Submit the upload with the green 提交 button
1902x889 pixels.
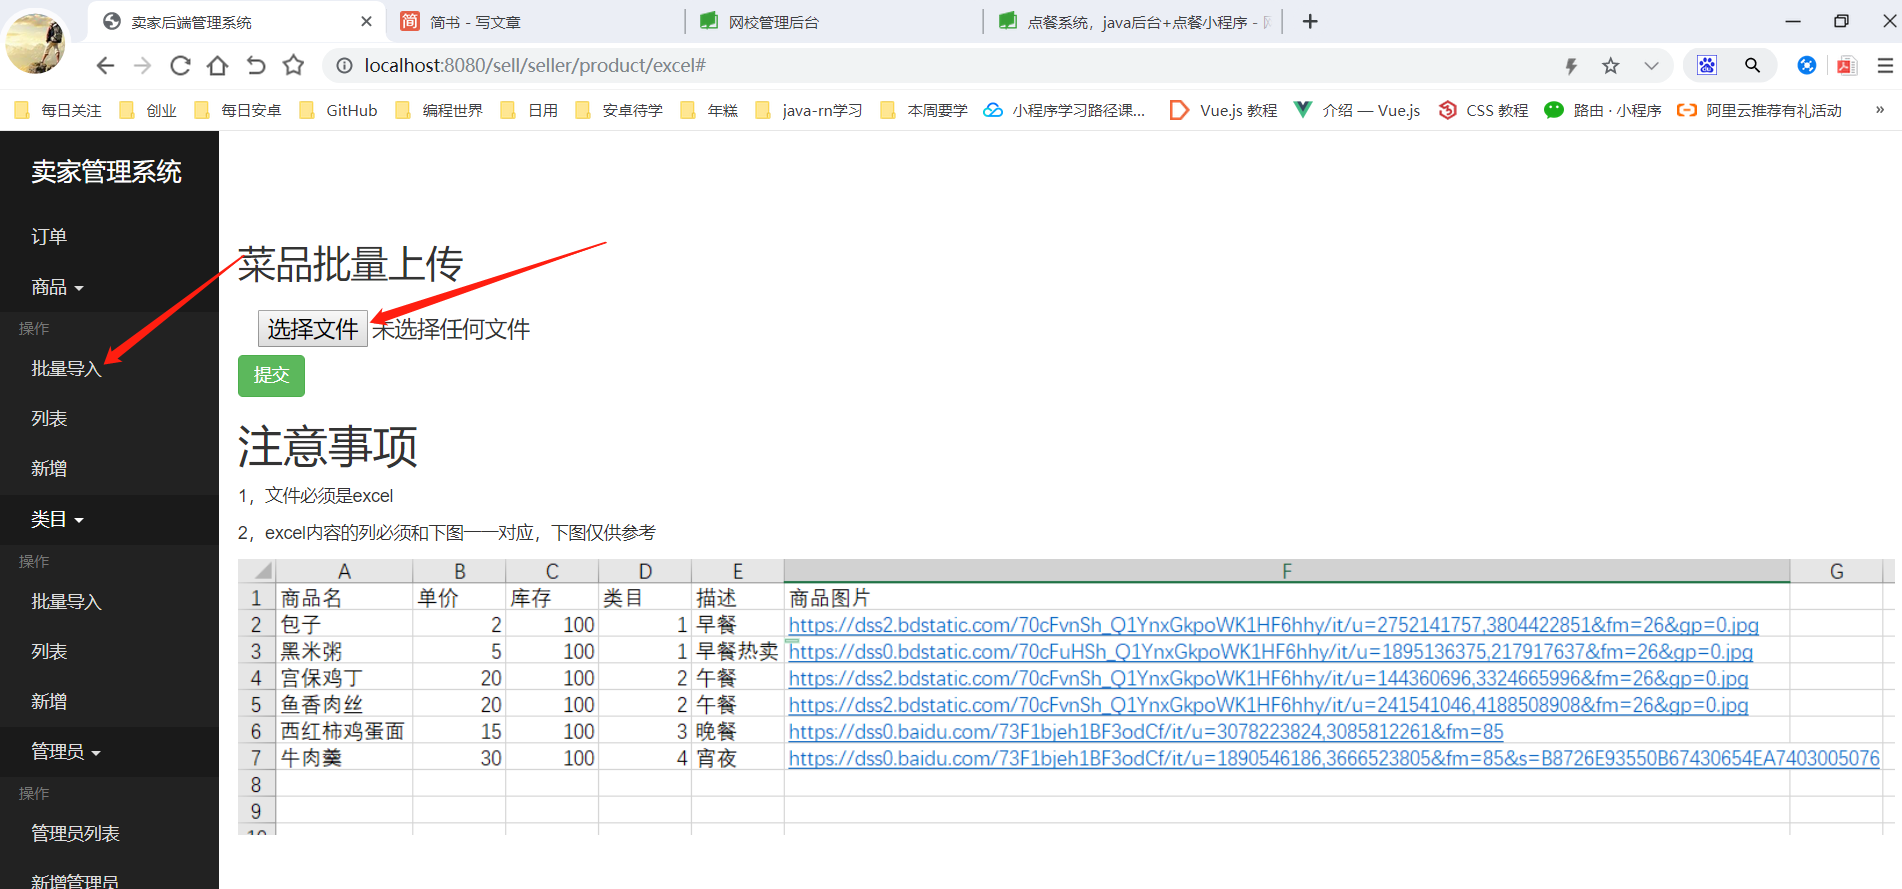271,376
